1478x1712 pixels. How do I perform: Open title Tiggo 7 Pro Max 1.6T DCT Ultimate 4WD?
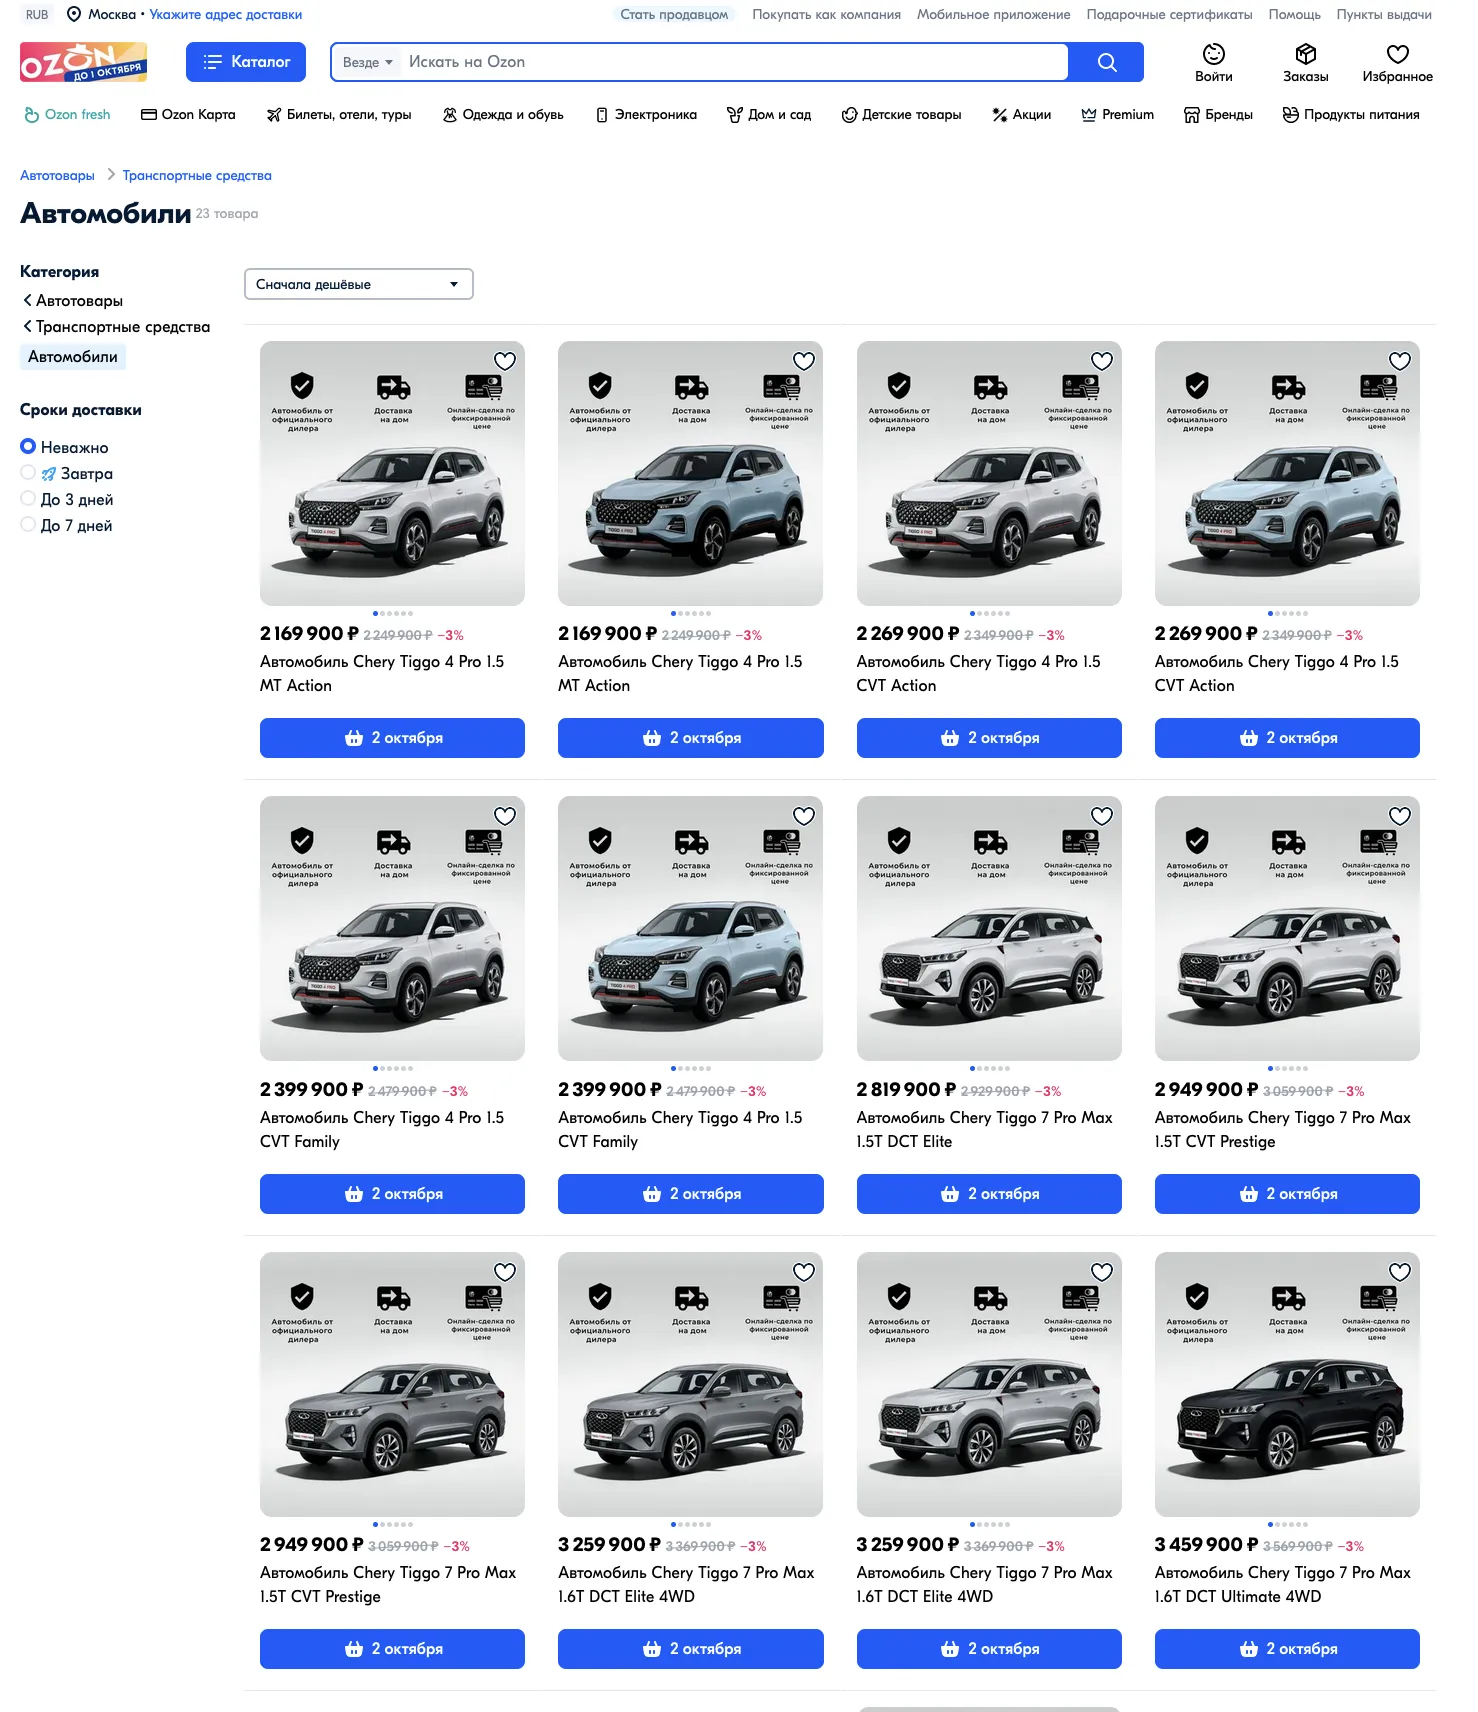(1283, 1585)
